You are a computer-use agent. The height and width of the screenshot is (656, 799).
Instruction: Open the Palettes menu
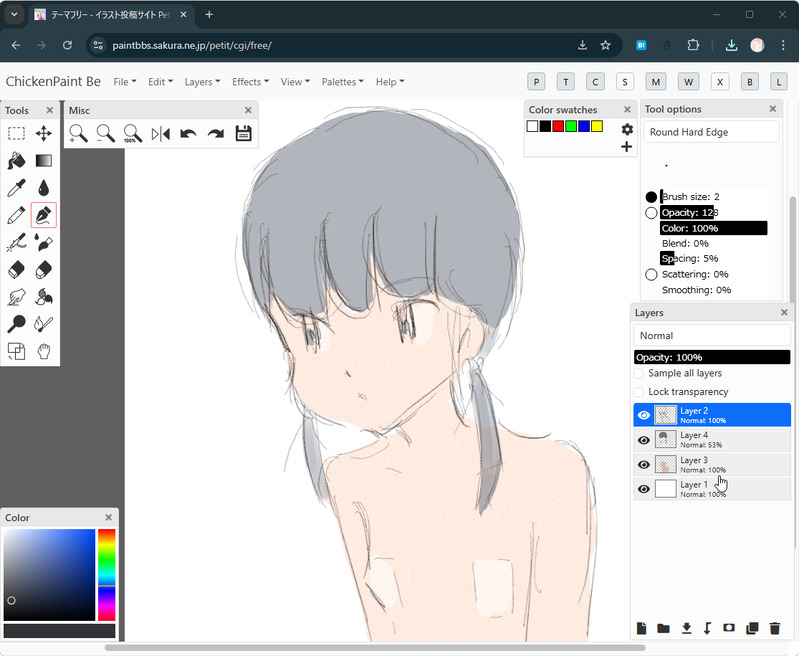pos(342,82)
